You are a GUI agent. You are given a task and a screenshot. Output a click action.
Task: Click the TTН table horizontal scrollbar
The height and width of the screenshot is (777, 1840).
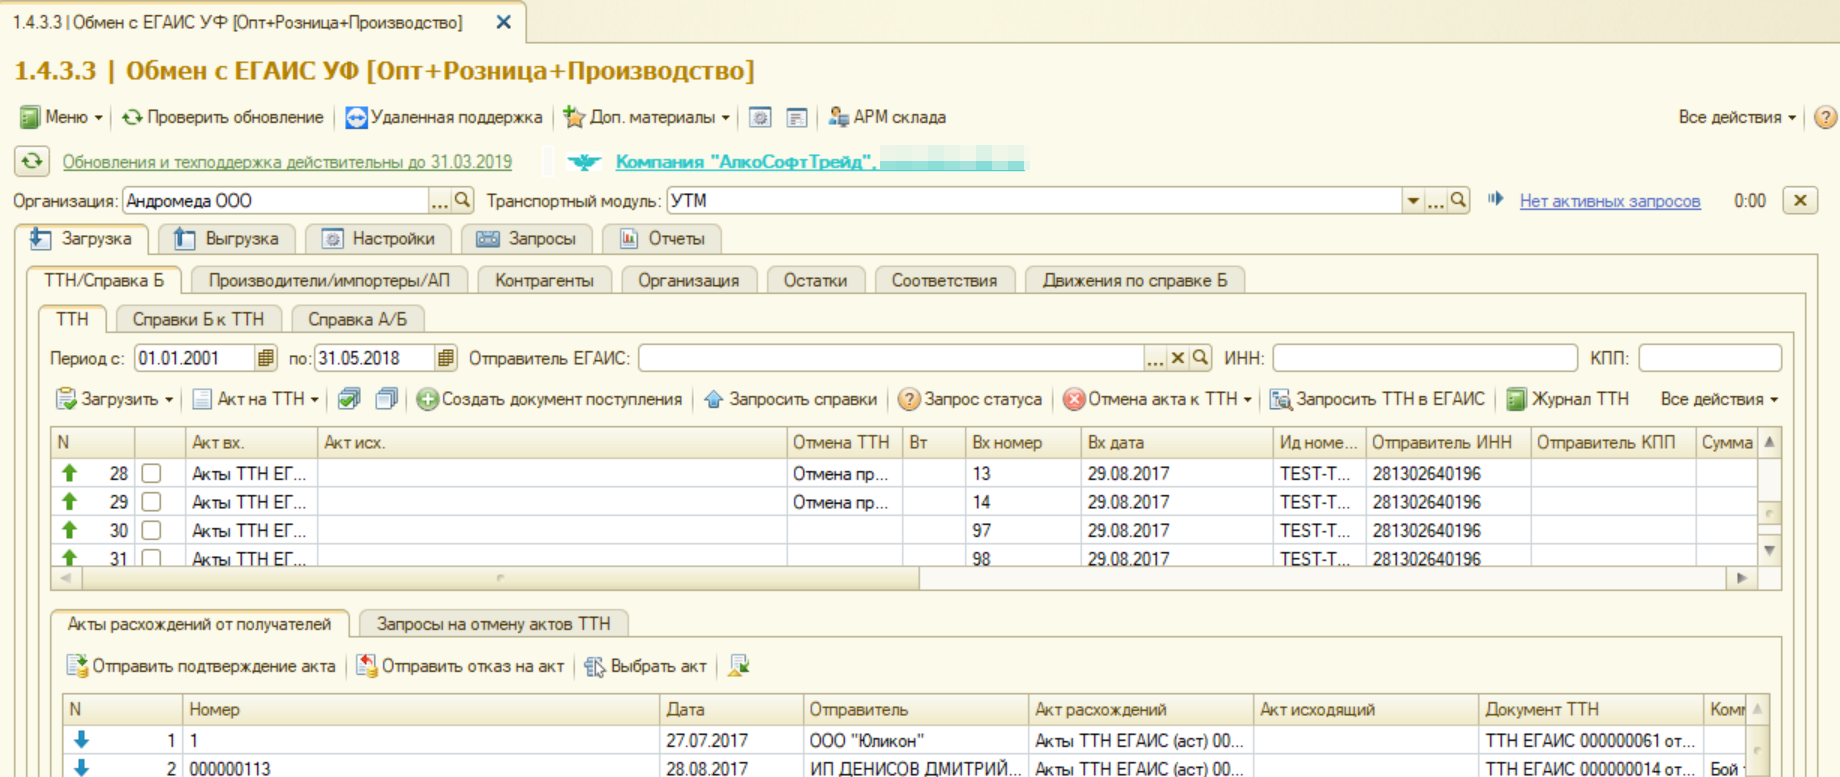pos(500,578)
